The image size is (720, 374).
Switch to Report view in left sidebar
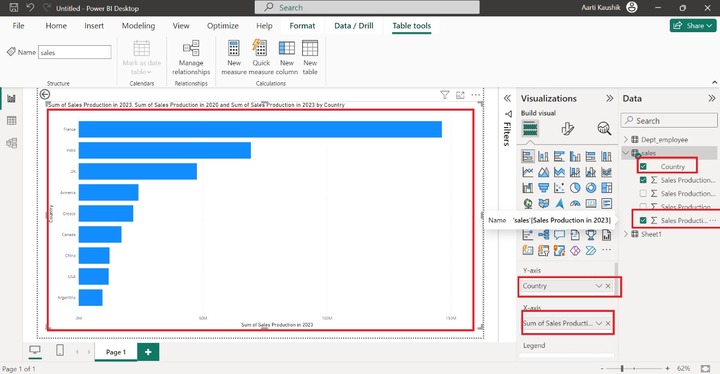(11, 98)
